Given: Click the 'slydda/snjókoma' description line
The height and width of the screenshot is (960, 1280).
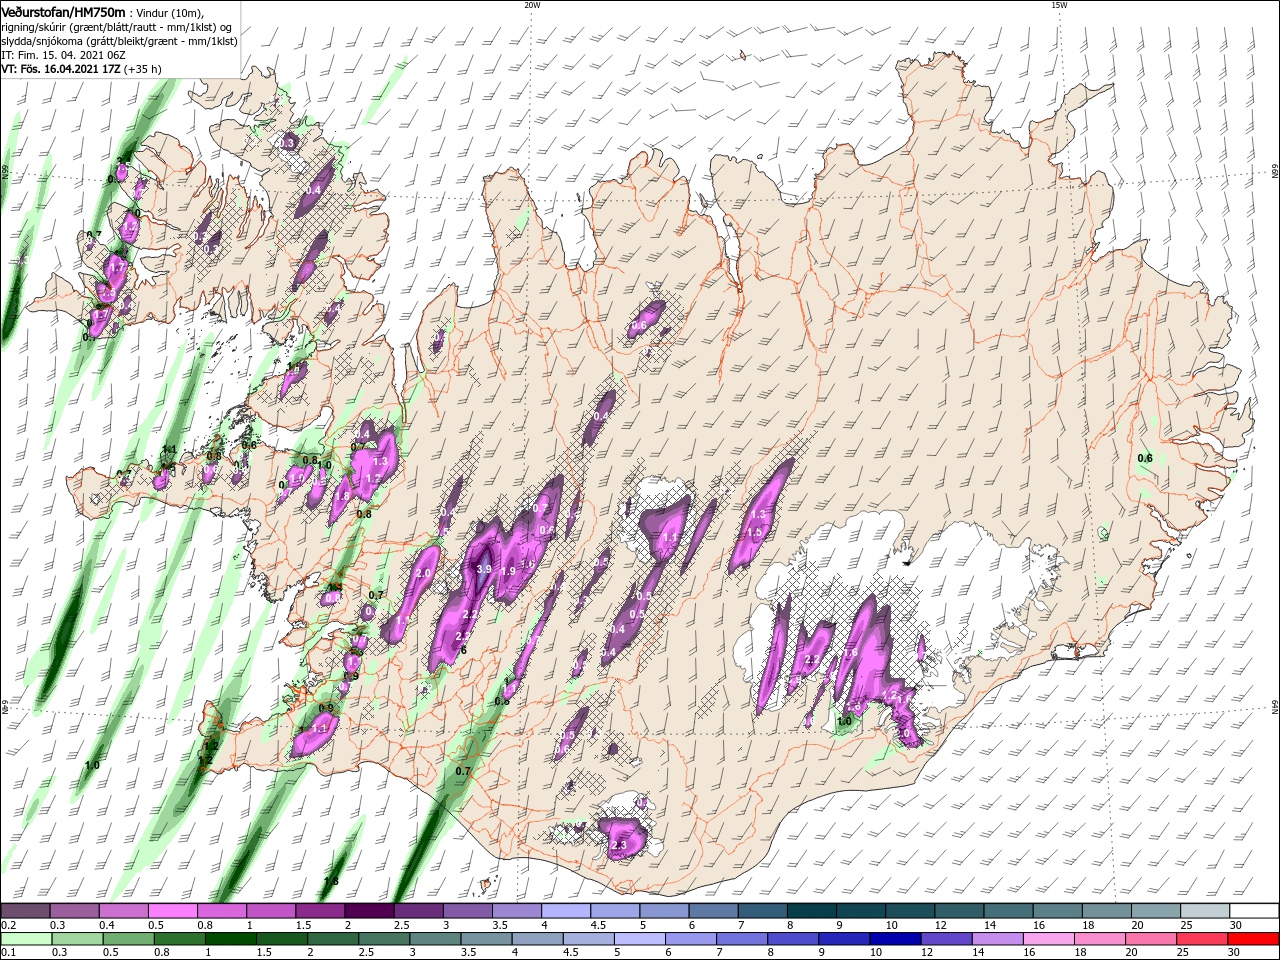Looking at the screenshot, I should point(119,41).
